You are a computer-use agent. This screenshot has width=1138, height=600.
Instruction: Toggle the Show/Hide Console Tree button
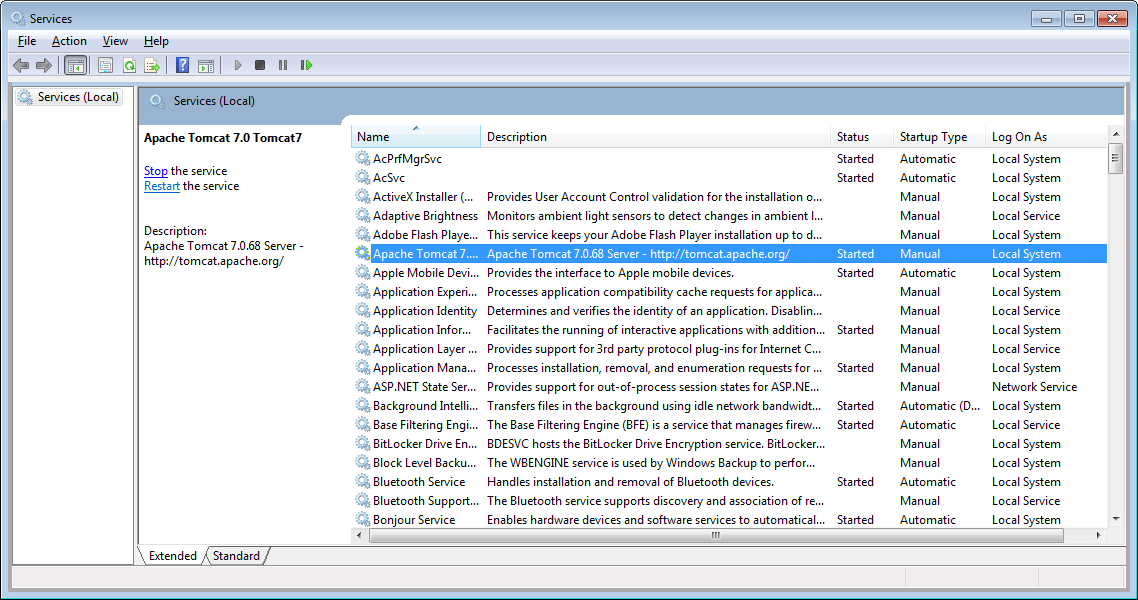tap(75, 65)
